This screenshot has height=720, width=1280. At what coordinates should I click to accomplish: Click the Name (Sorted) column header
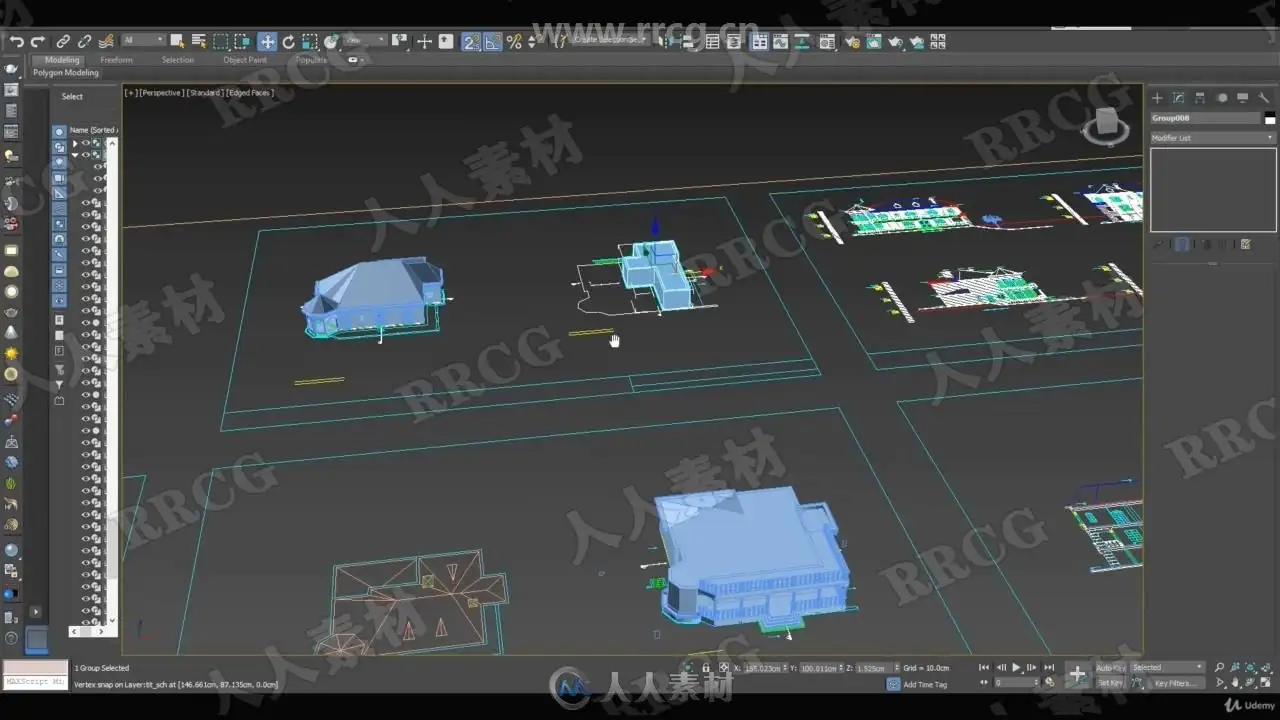click(93, 130)
